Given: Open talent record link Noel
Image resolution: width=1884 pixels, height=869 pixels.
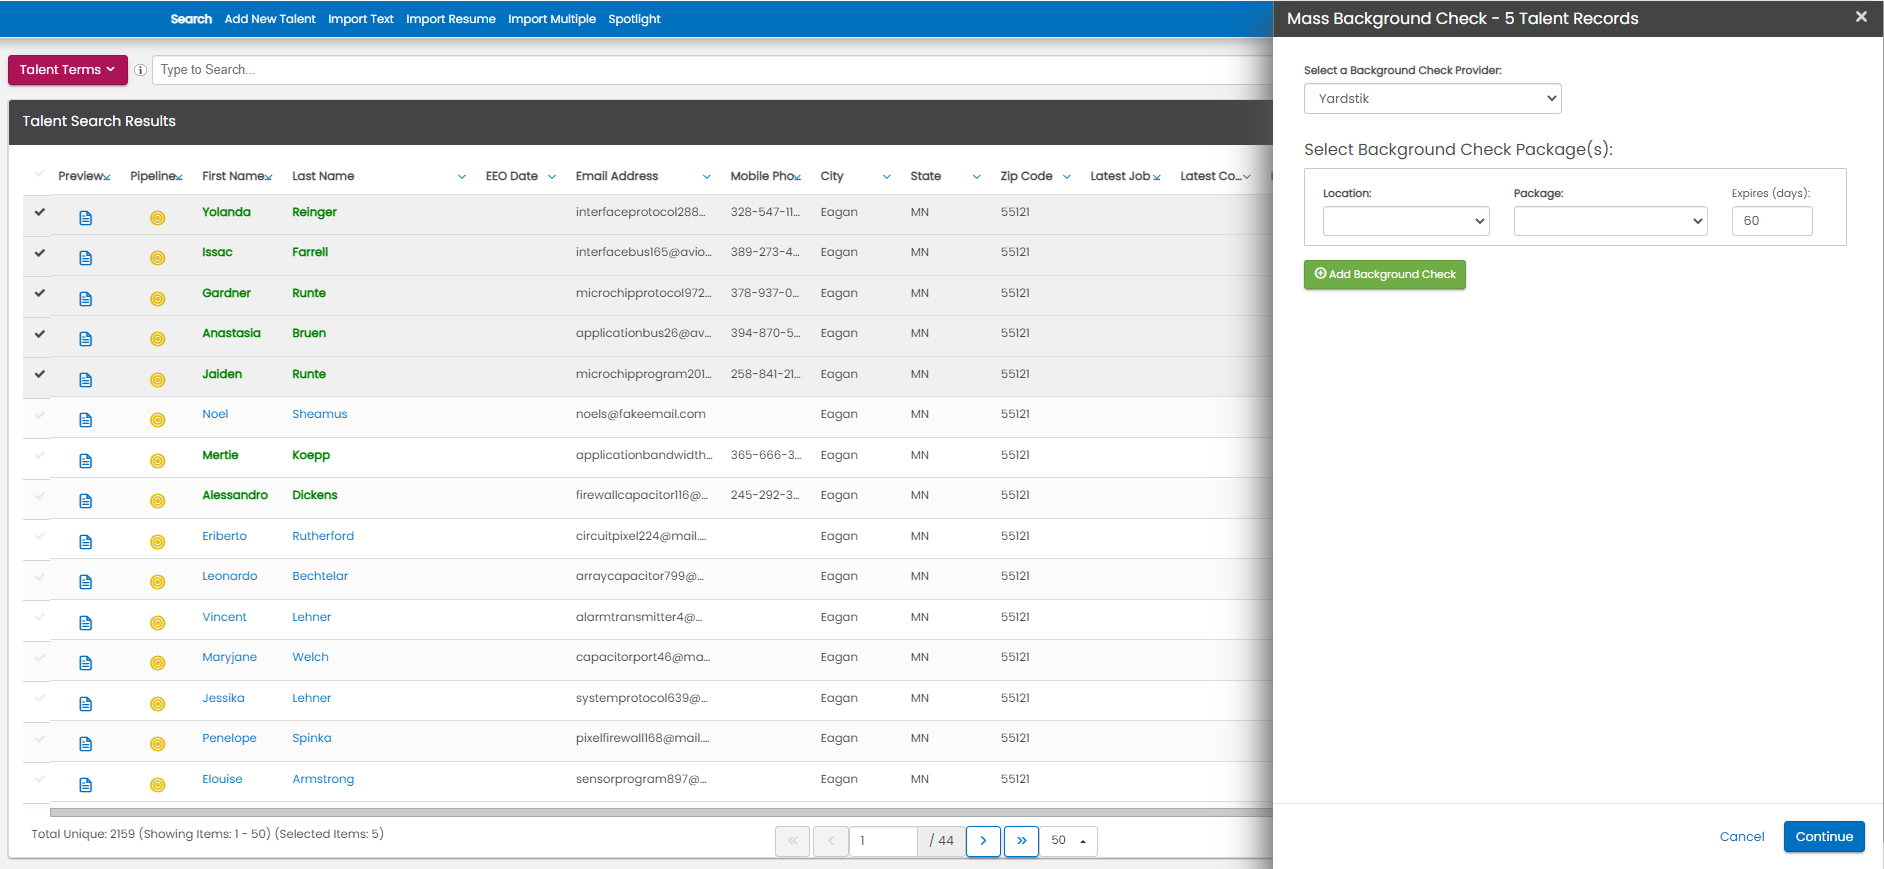Looking at the screenshot, I should pos(215,414).
